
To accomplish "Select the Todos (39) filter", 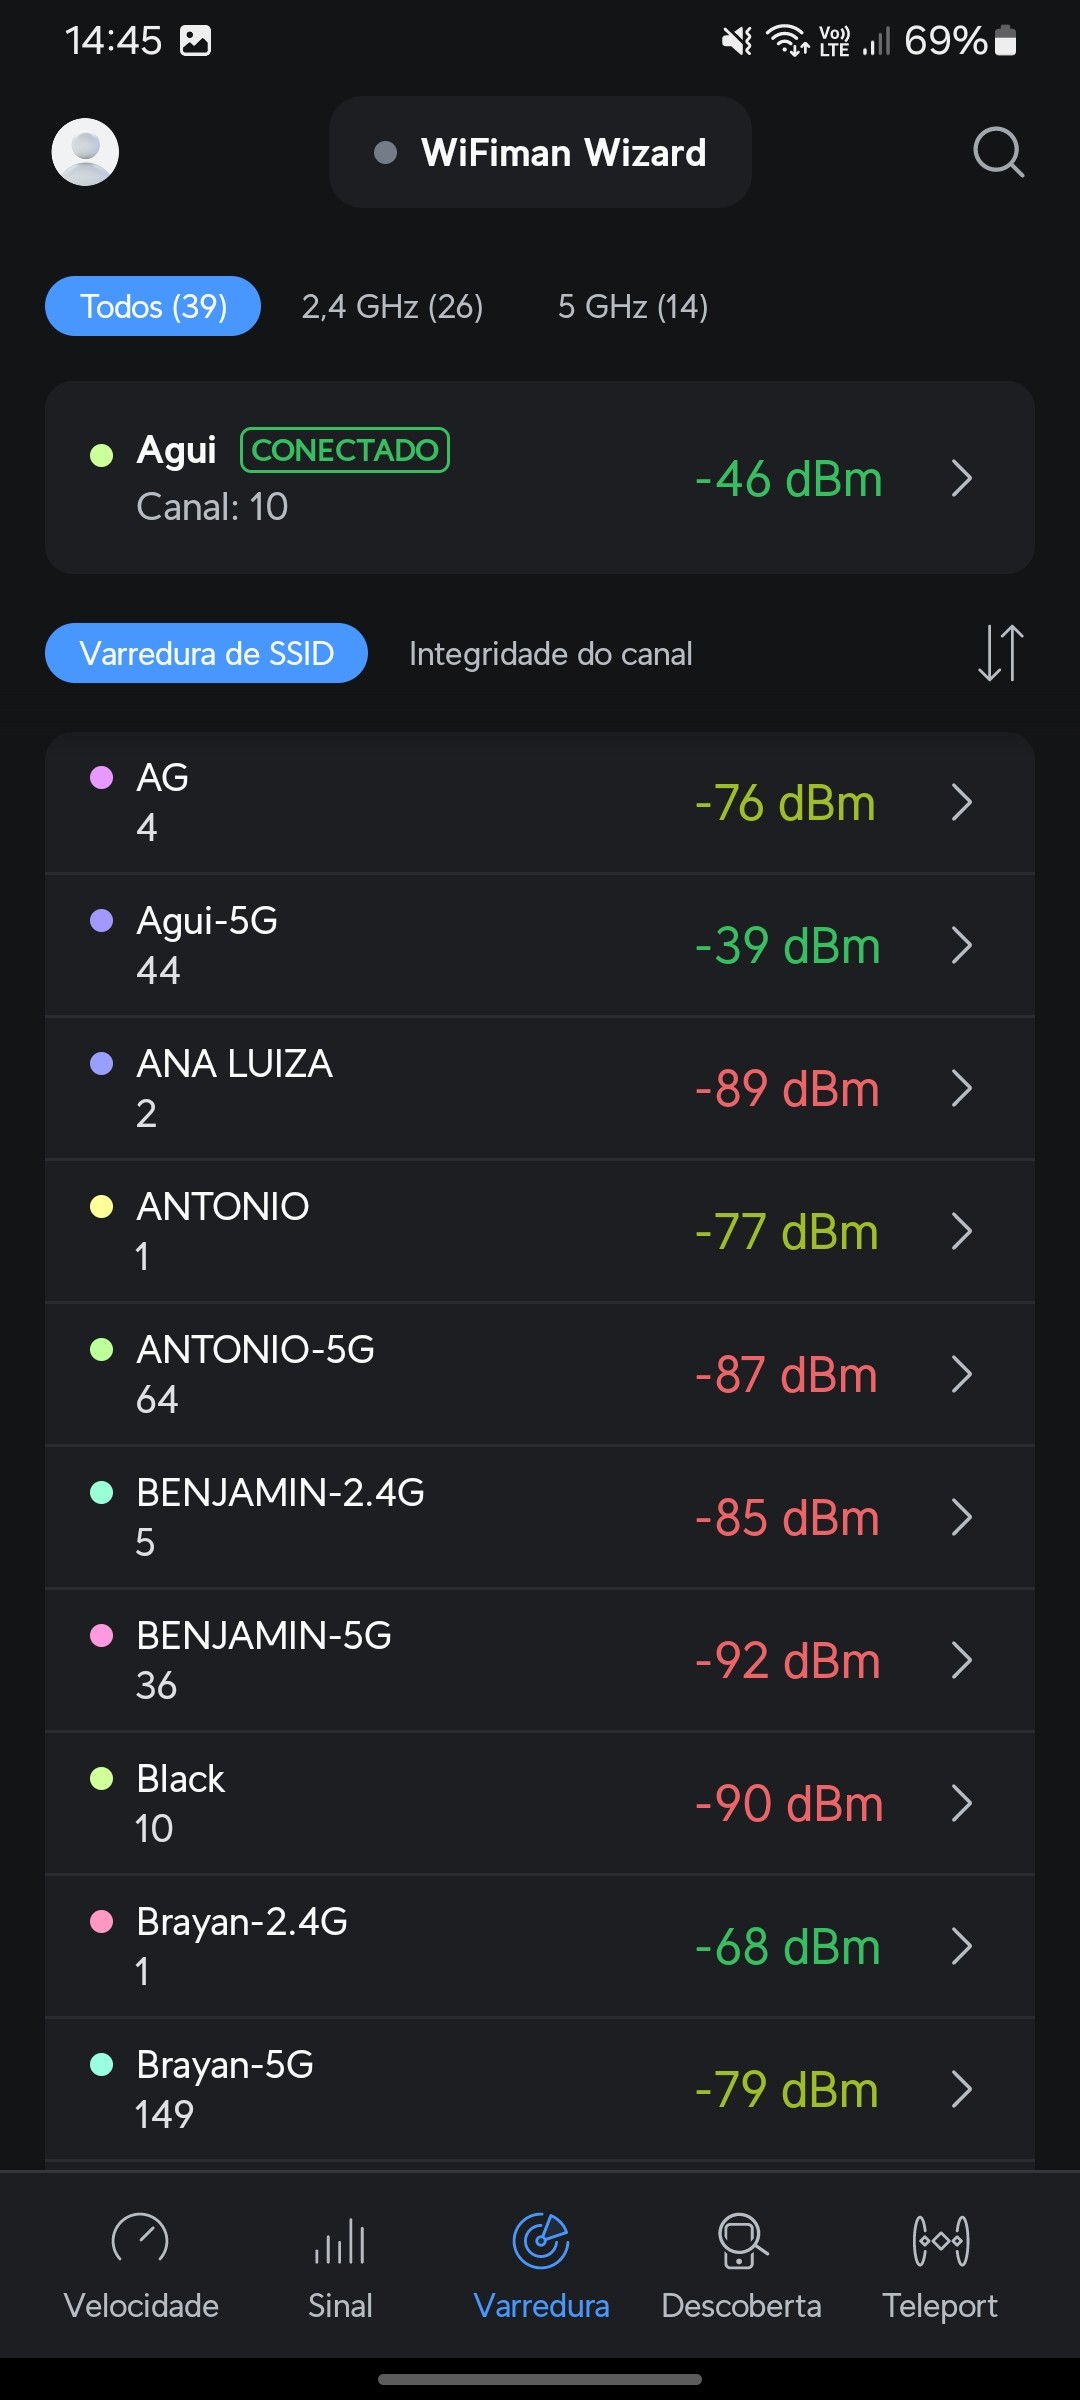I will pos(153,306).
